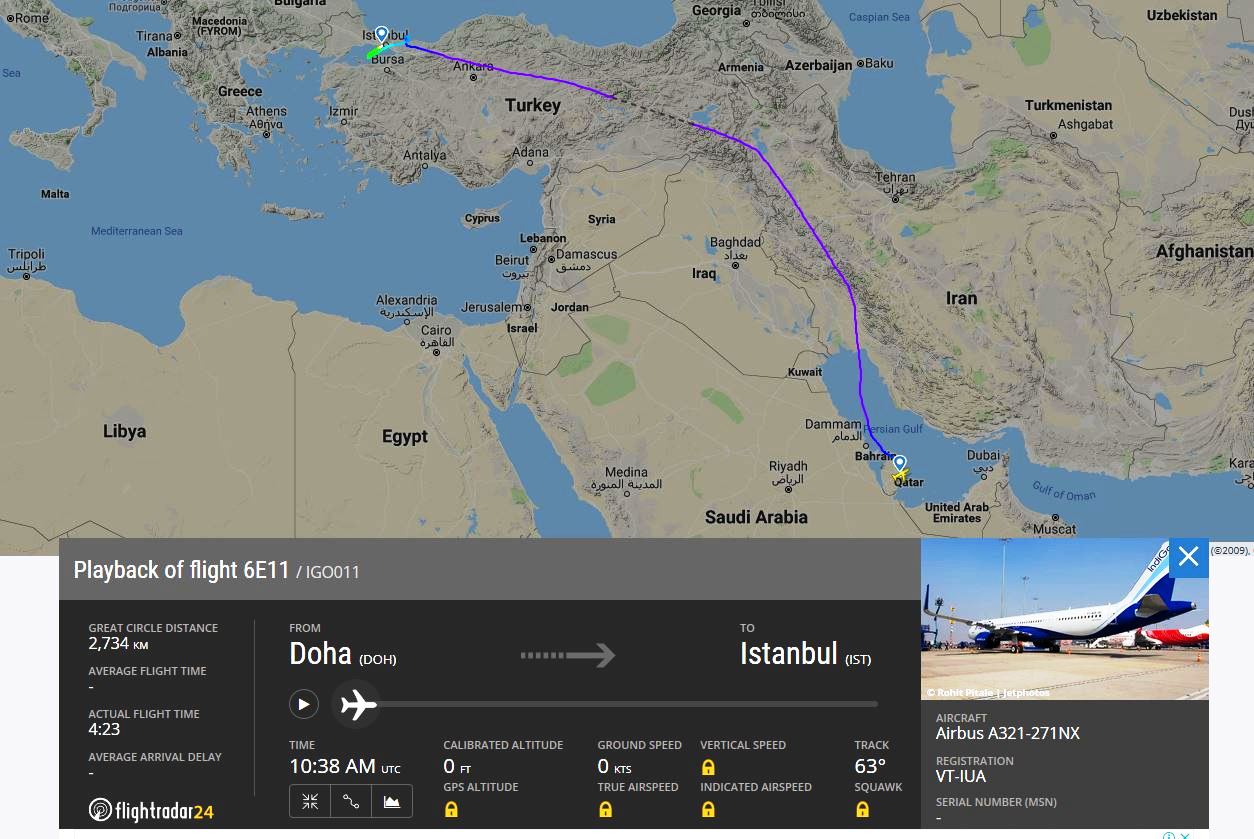This screenshot has height=839, width=1254.
Task: Select the Istanbul (IST) destination airport
Action: tap(805, 654)
